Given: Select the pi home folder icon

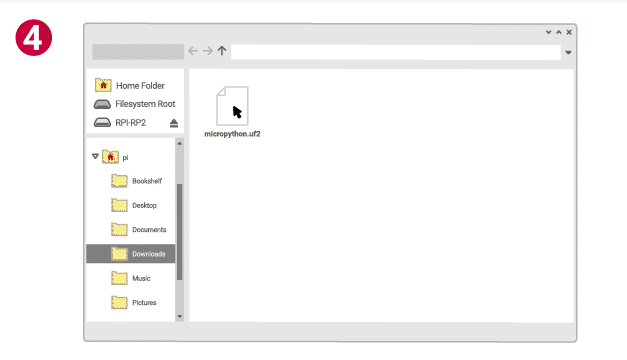Looking at the screenshot, I should [110, 156].
